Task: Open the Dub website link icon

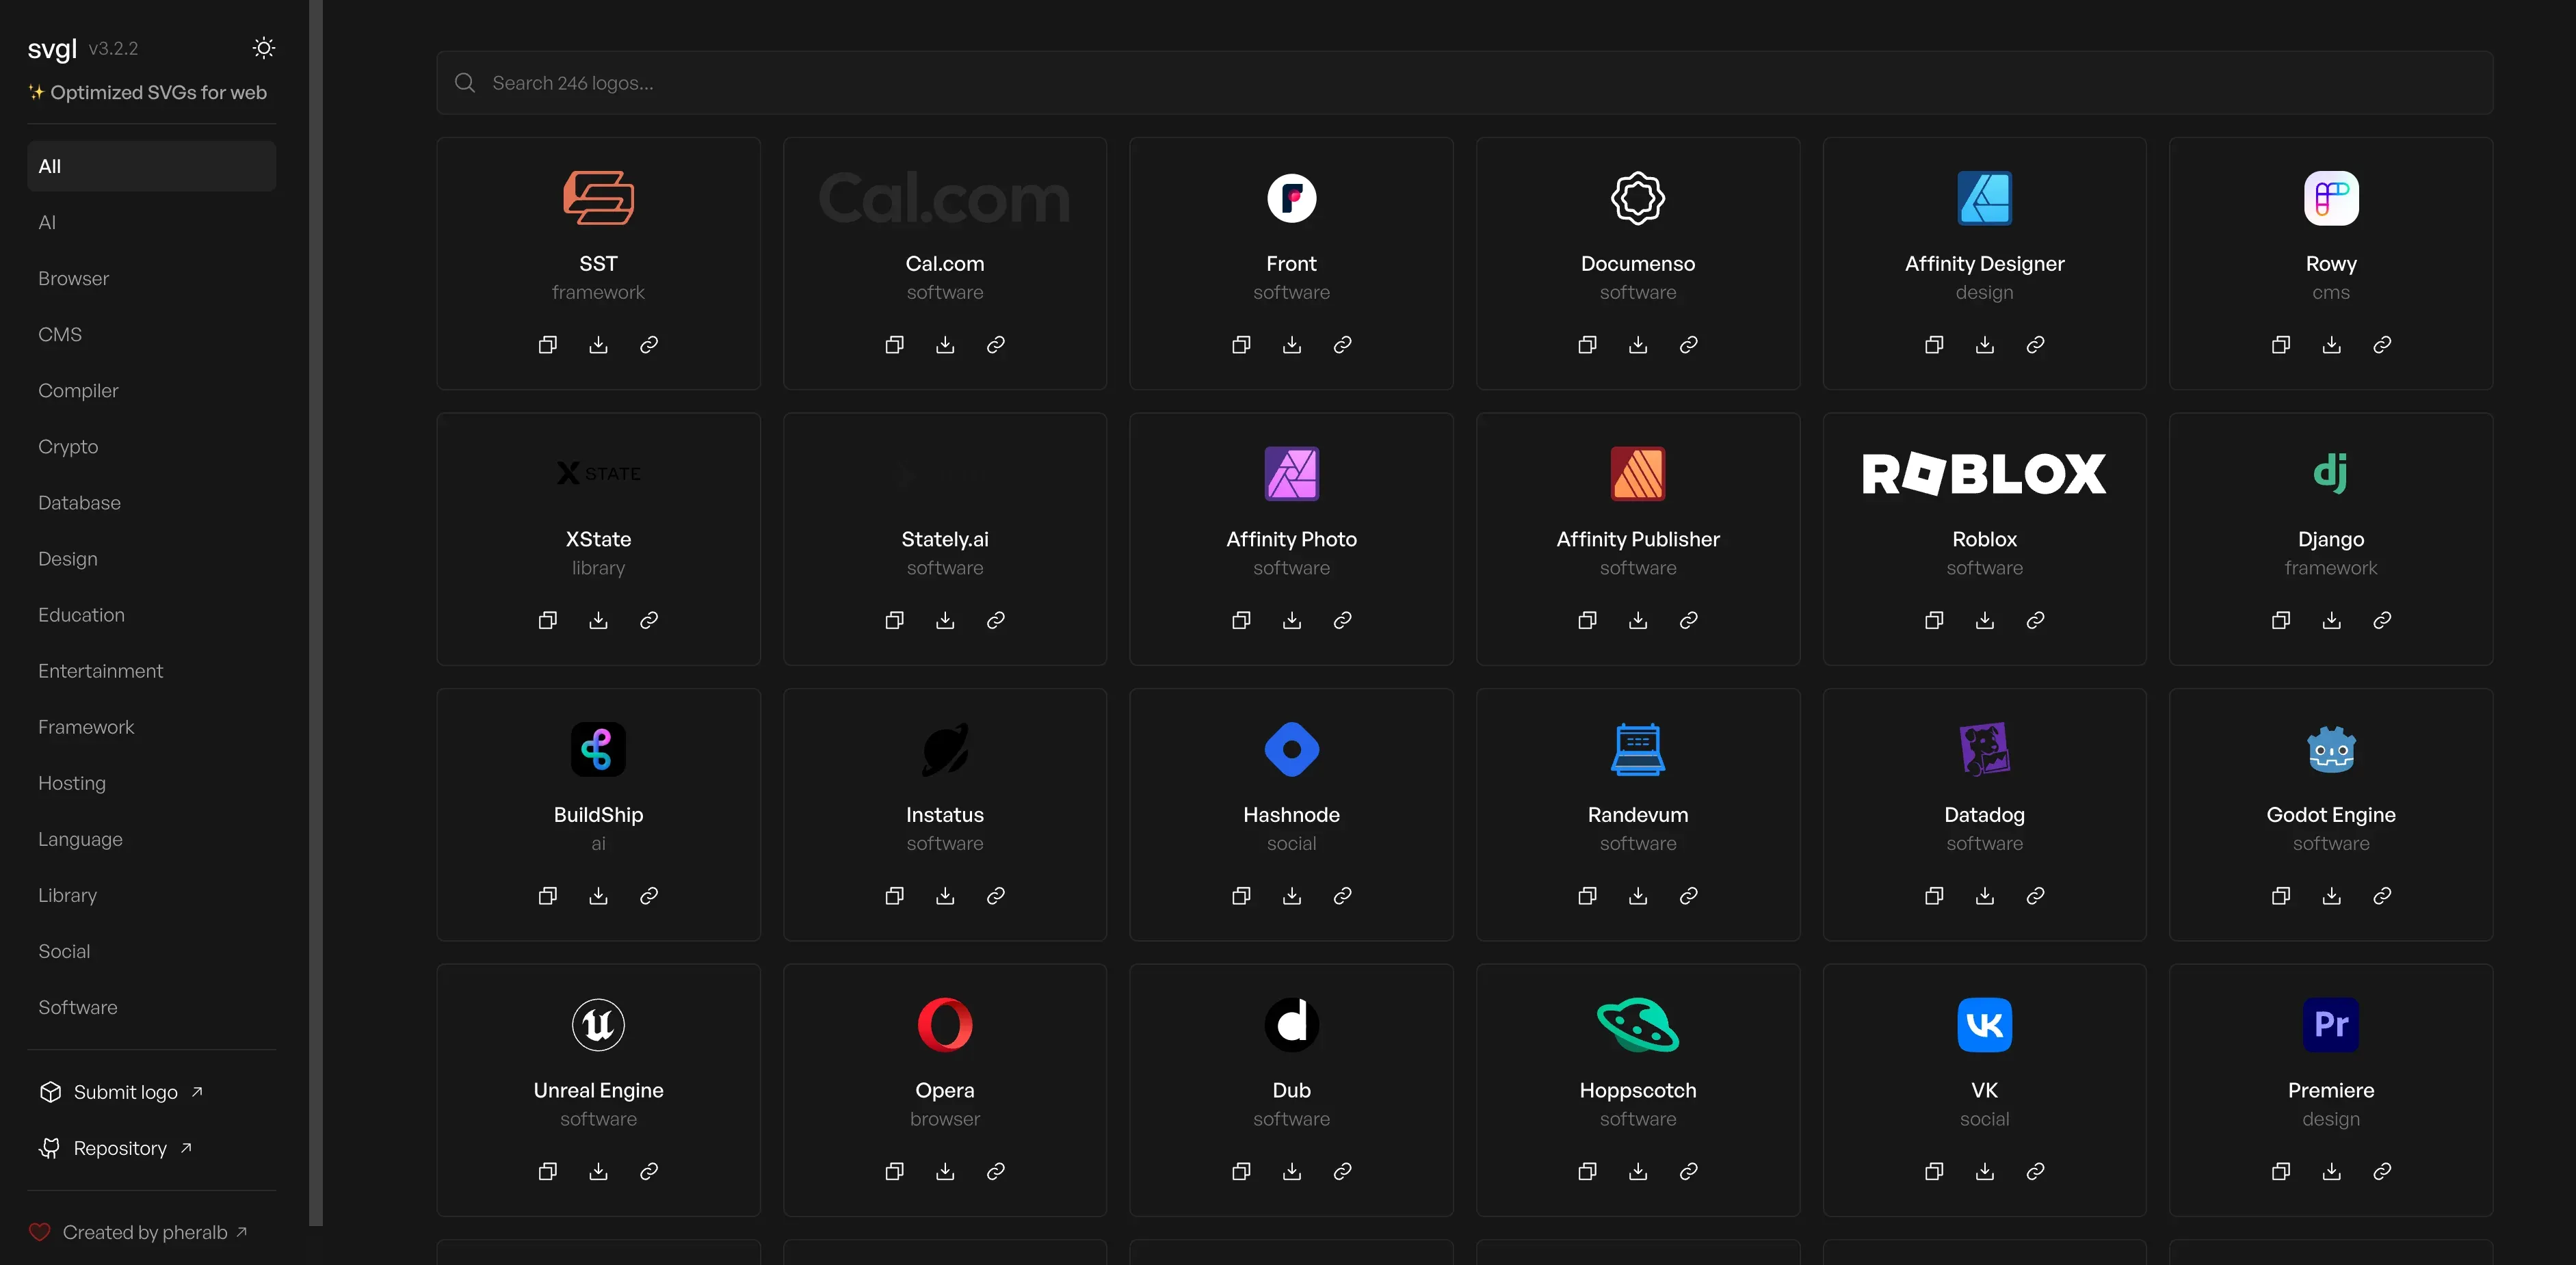Action: pyautogui.click(x=1343, y=1171)
